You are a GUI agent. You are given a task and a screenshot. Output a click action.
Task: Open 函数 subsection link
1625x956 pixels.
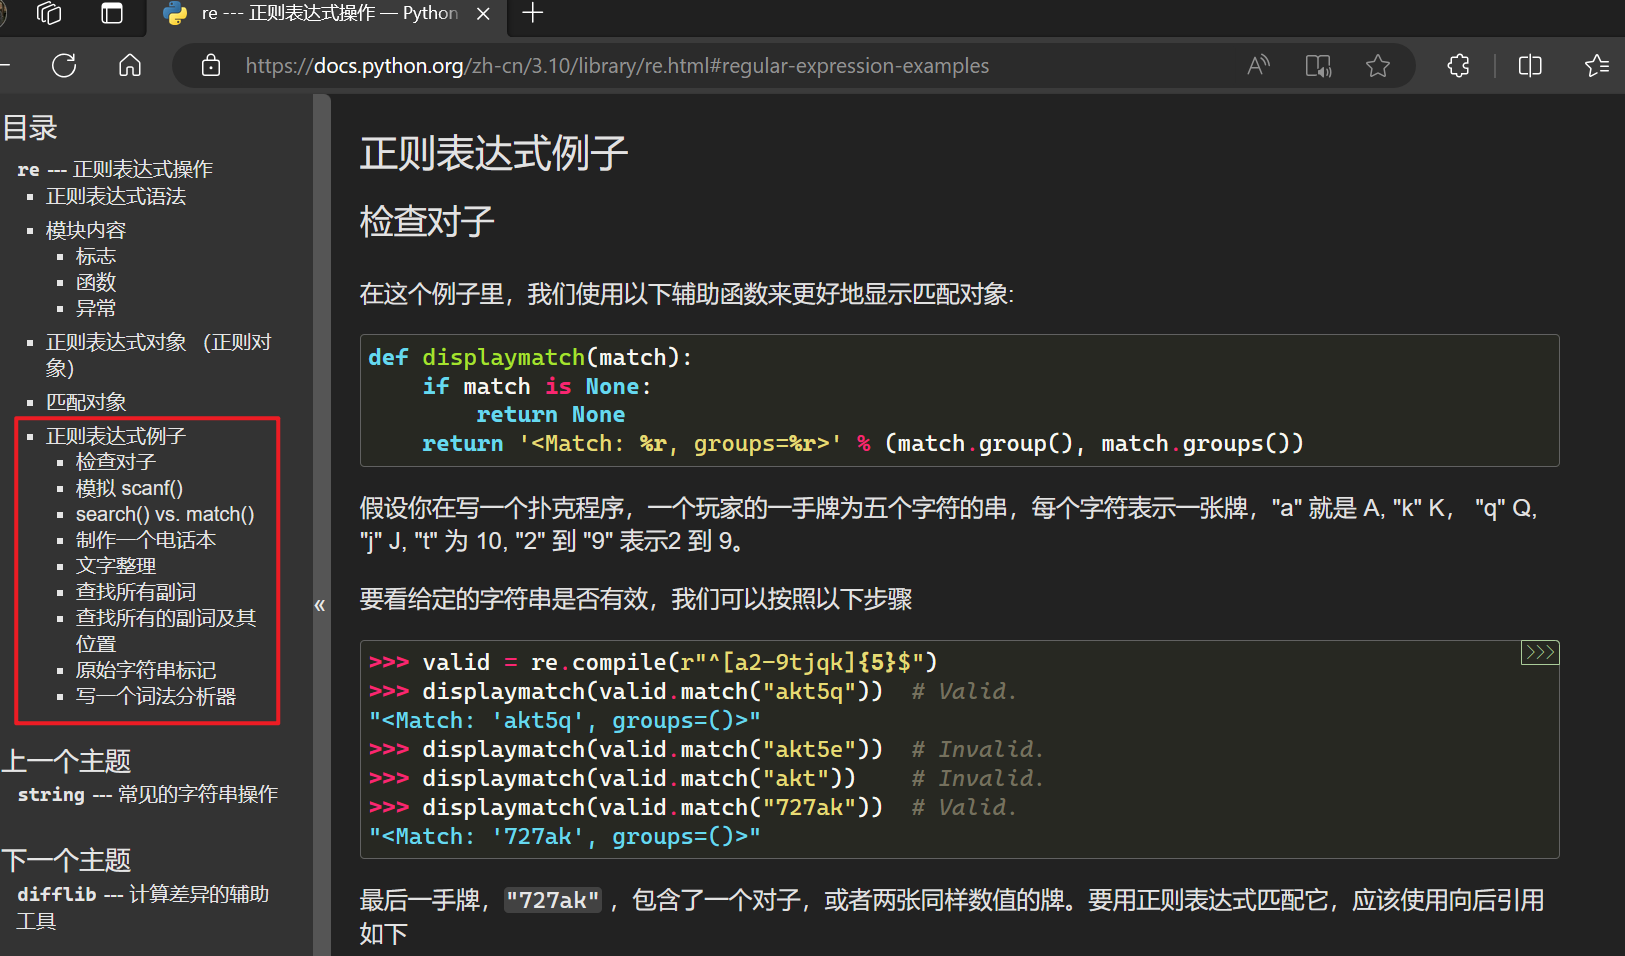[x=96, y=282]
